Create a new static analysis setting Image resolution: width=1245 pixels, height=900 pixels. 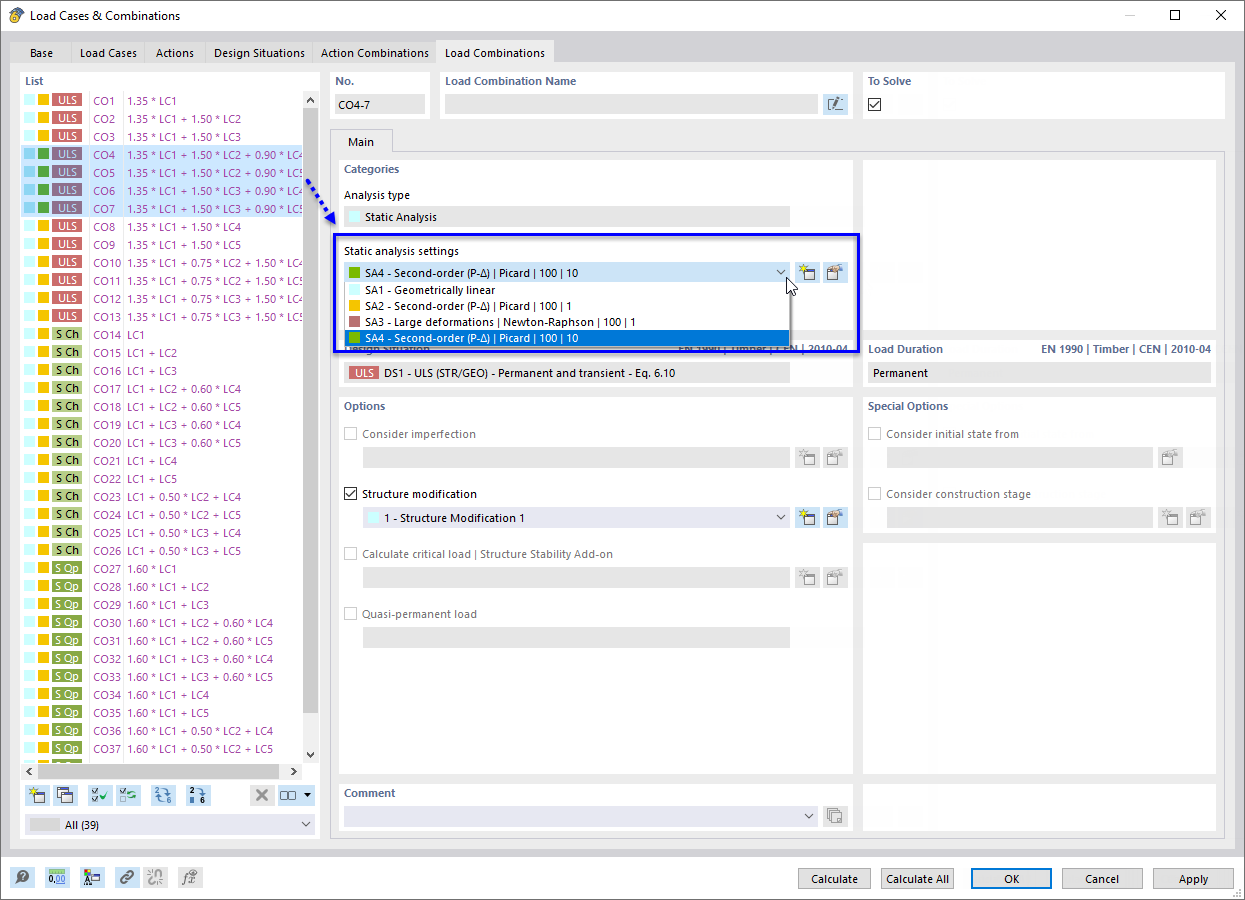[807, 272]
